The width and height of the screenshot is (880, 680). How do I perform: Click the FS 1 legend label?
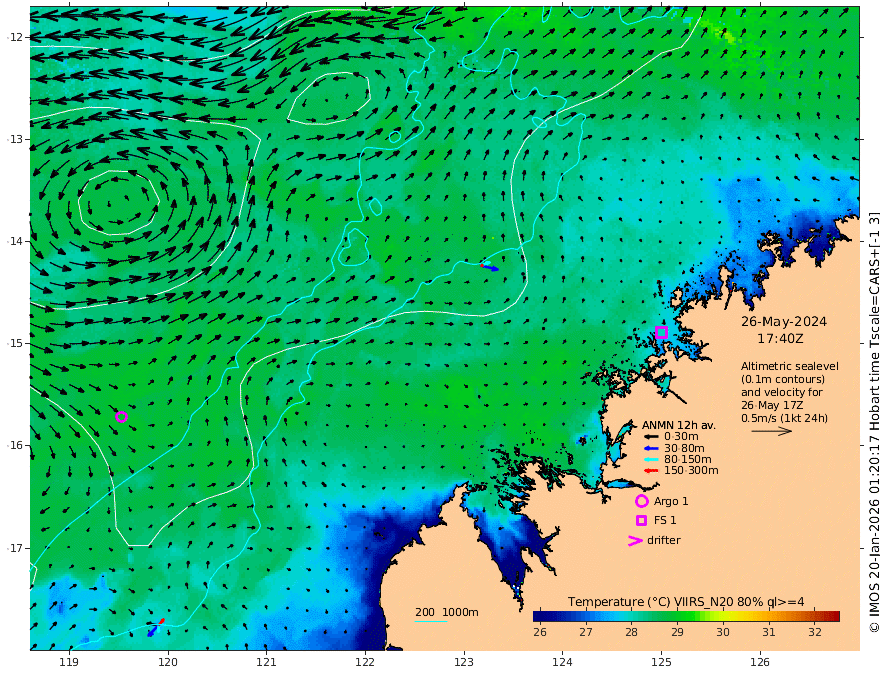[665, 521]
